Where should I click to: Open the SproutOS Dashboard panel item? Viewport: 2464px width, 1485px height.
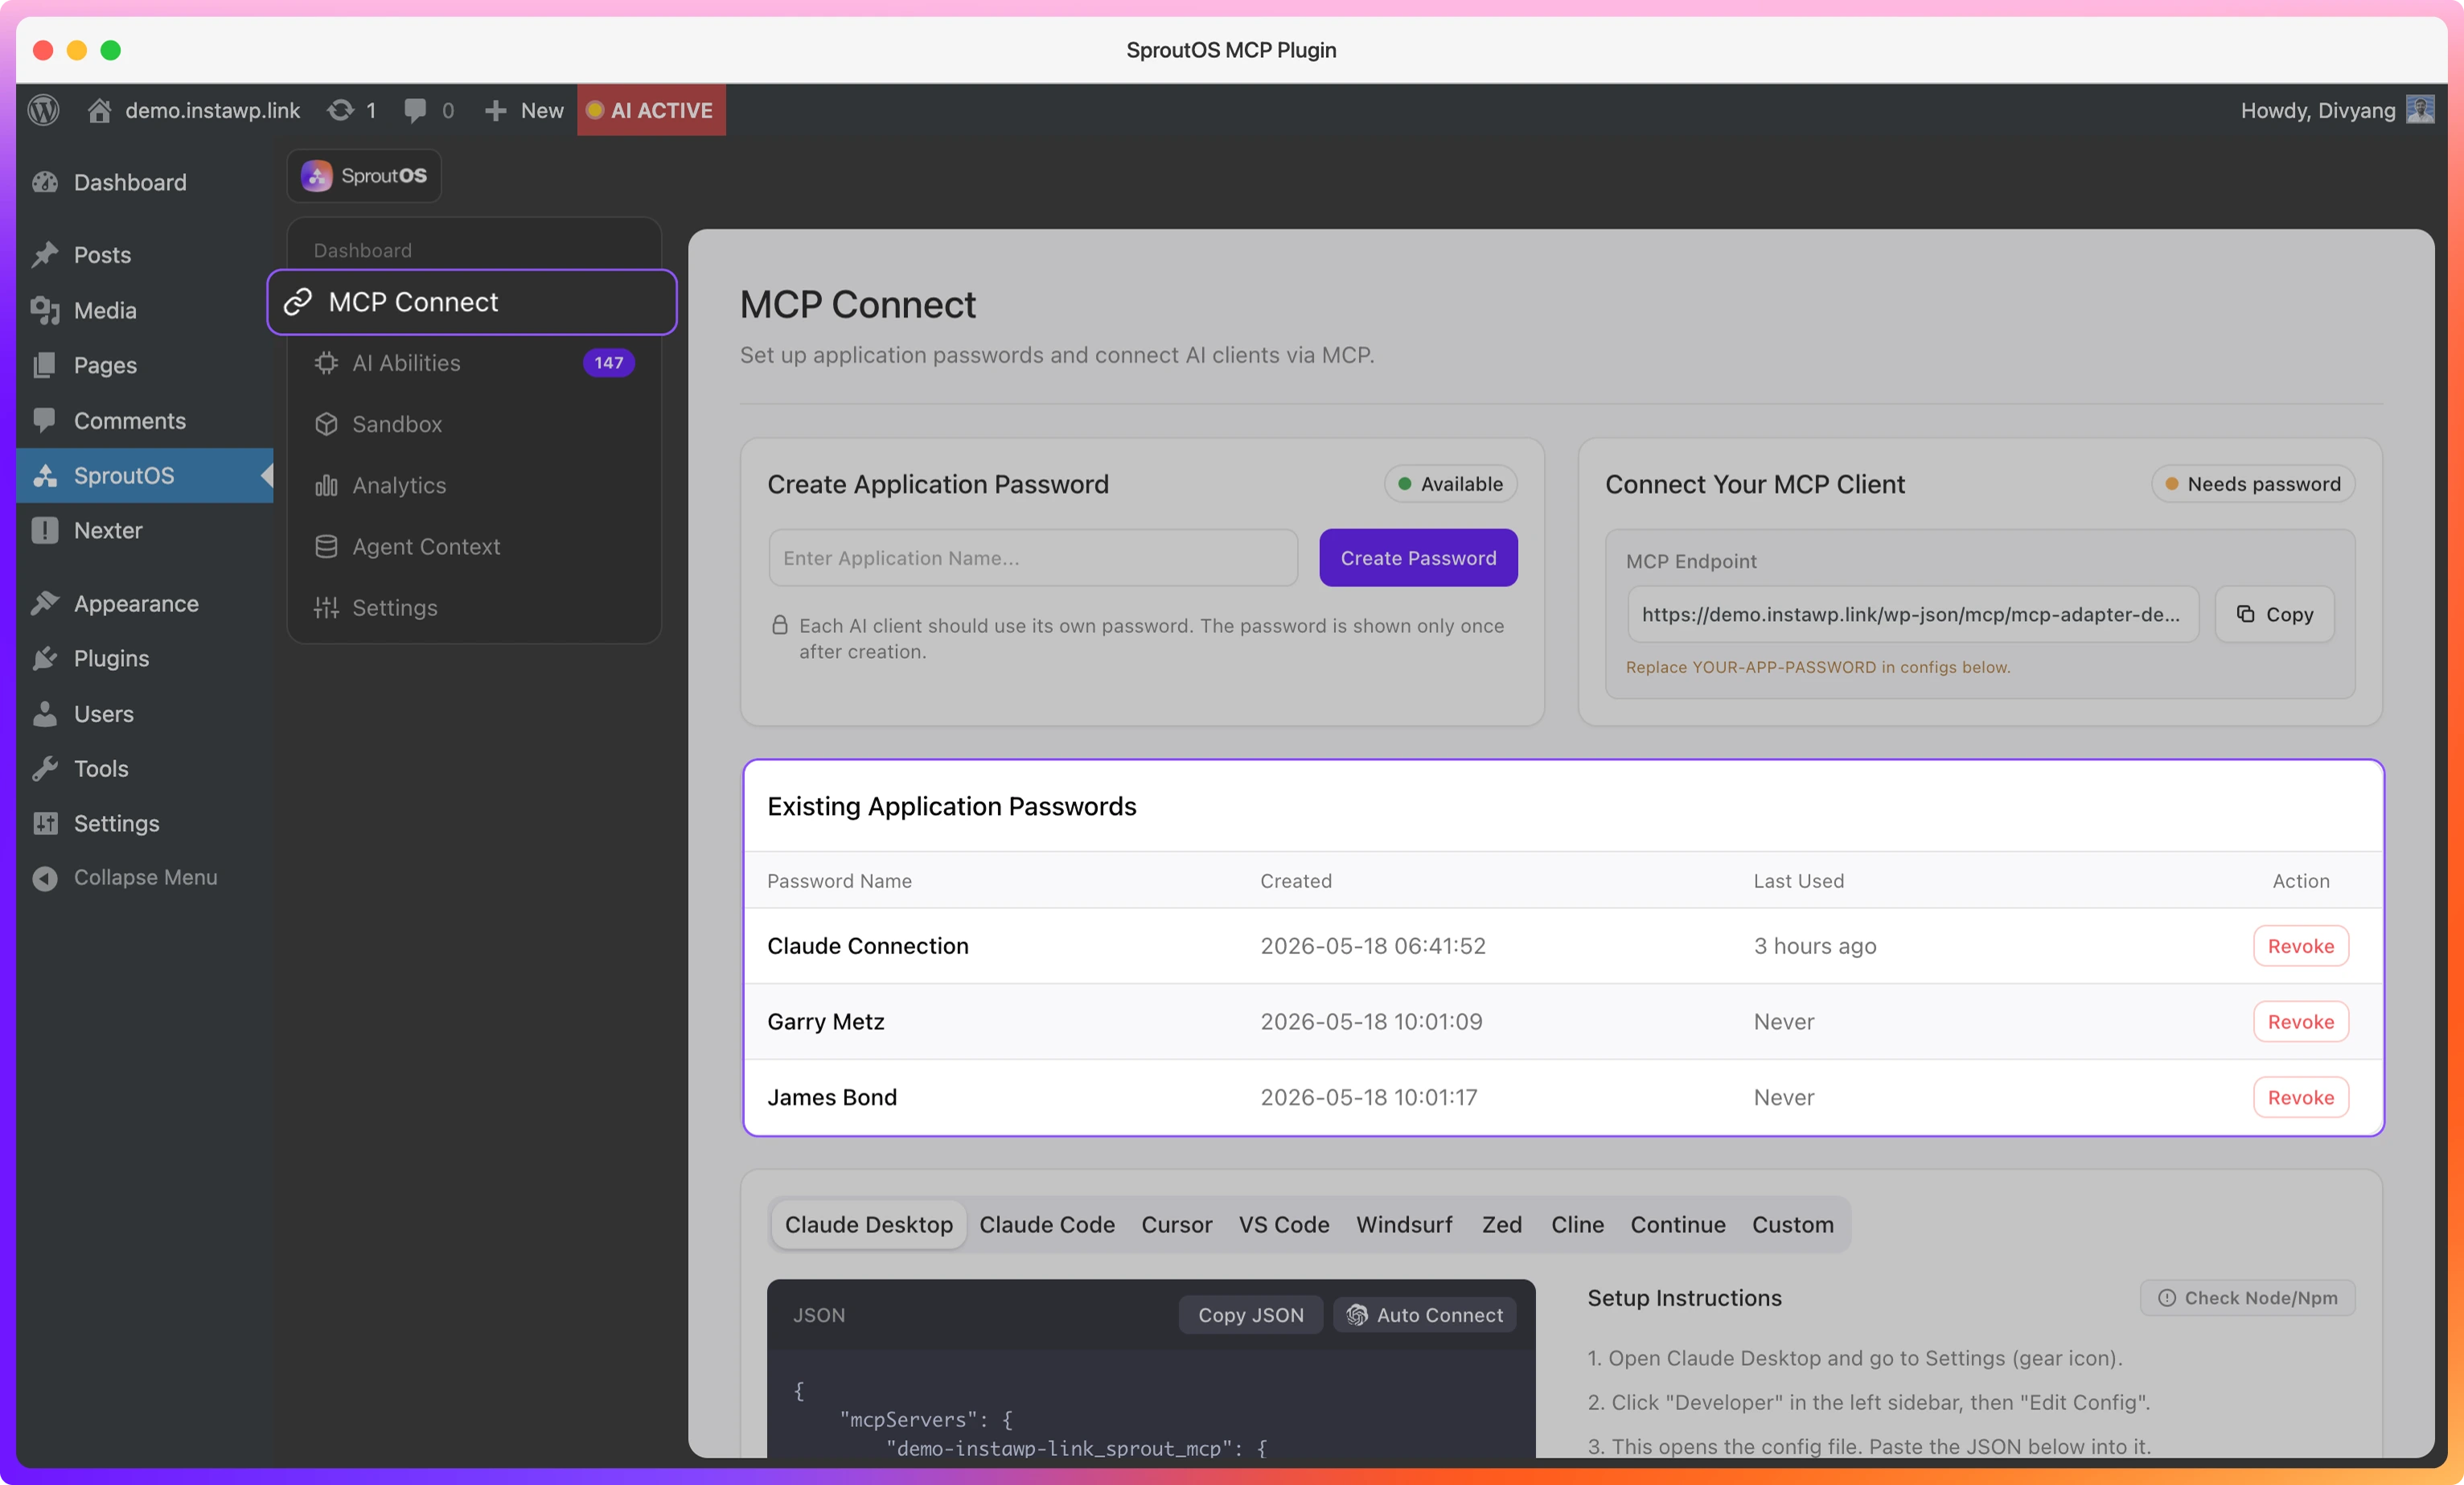pos(363,250)
